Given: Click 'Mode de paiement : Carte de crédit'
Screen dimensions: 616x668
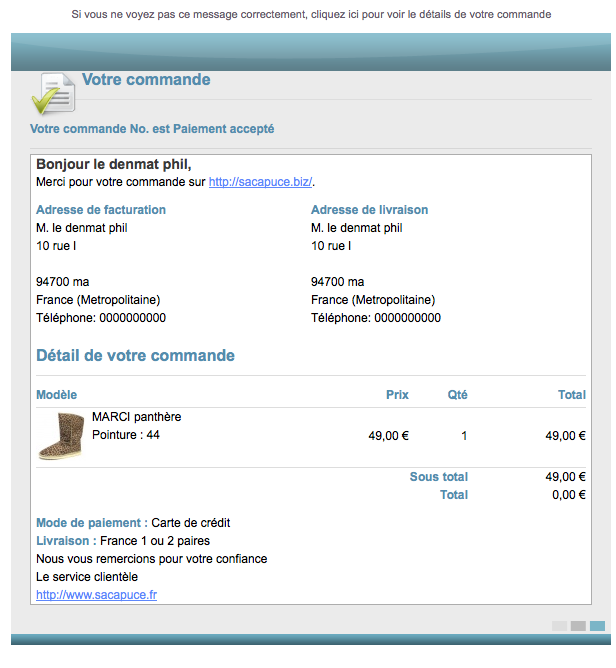Looking at the screenshot, I should (x=133, y=523).
